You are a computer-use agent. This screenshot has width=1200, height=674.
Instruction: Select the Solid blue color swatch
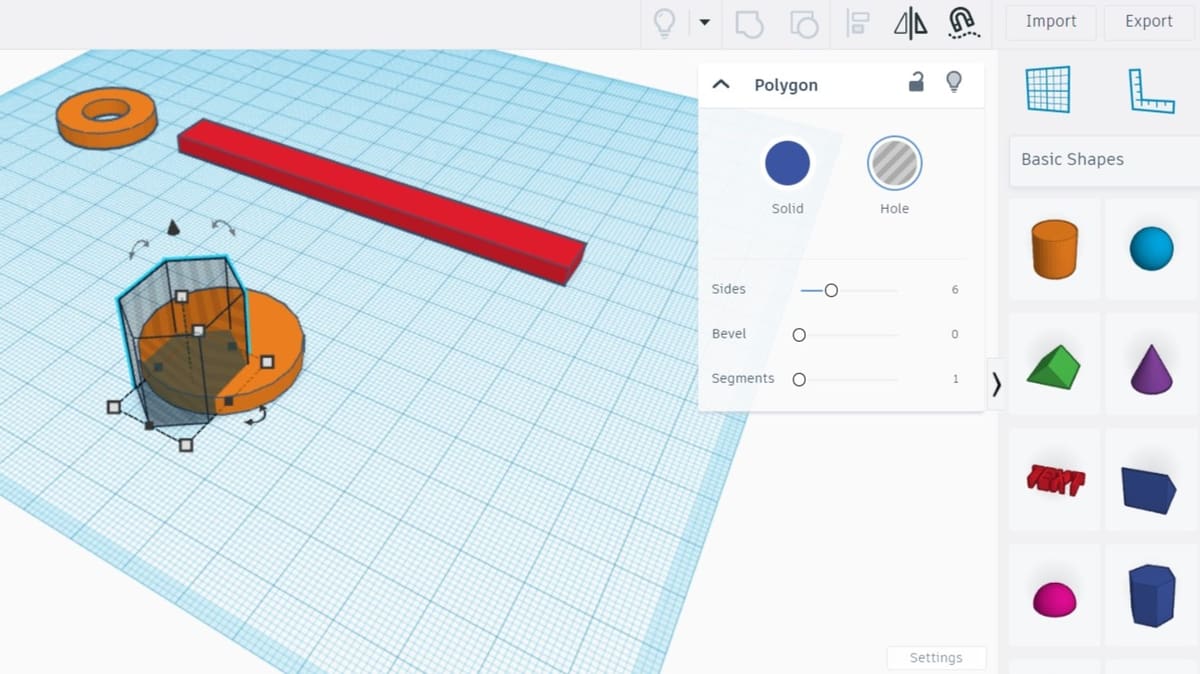tap(787, 163)
